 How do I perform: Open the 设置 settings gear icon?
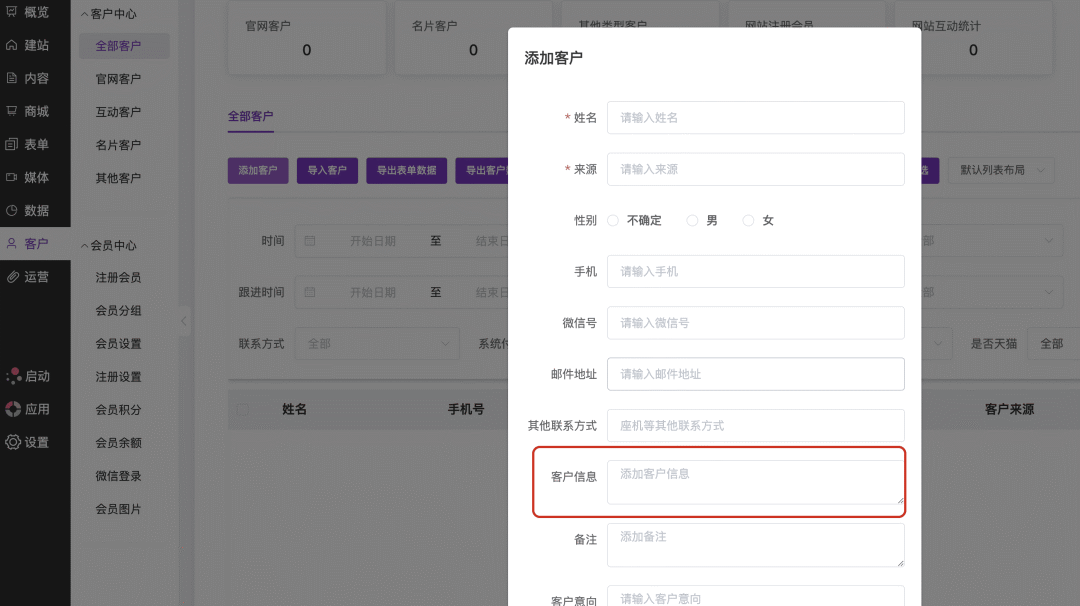click(13, 442)
